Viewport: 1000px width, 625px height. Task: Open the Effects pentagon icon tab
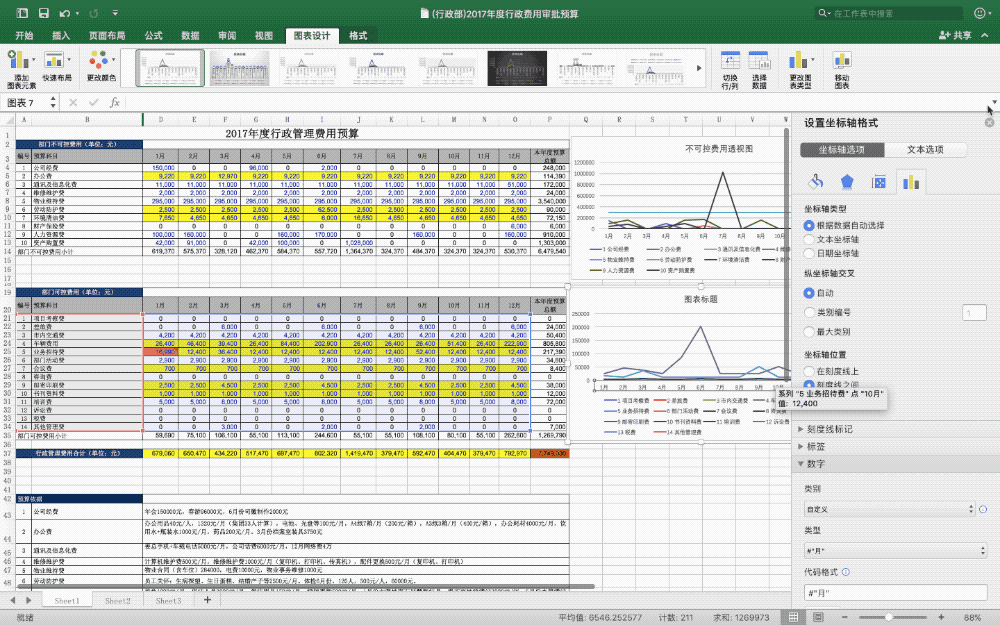tap(847, 182)
